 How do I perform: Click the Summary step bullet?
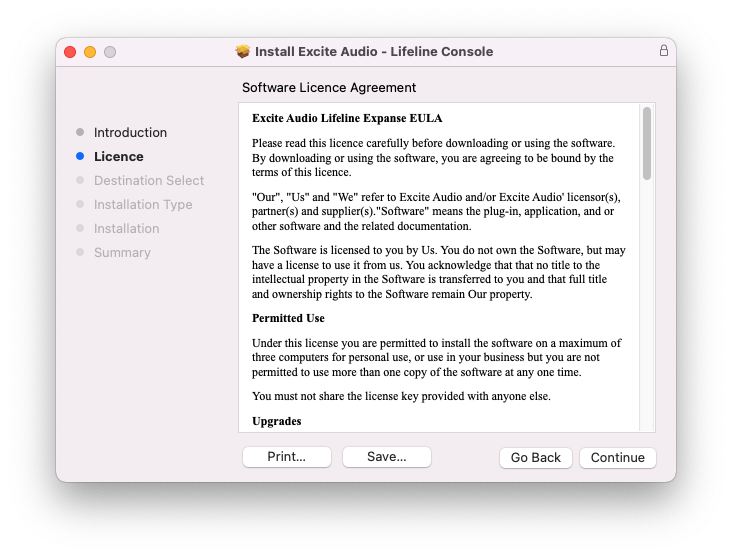coord(80,252)
